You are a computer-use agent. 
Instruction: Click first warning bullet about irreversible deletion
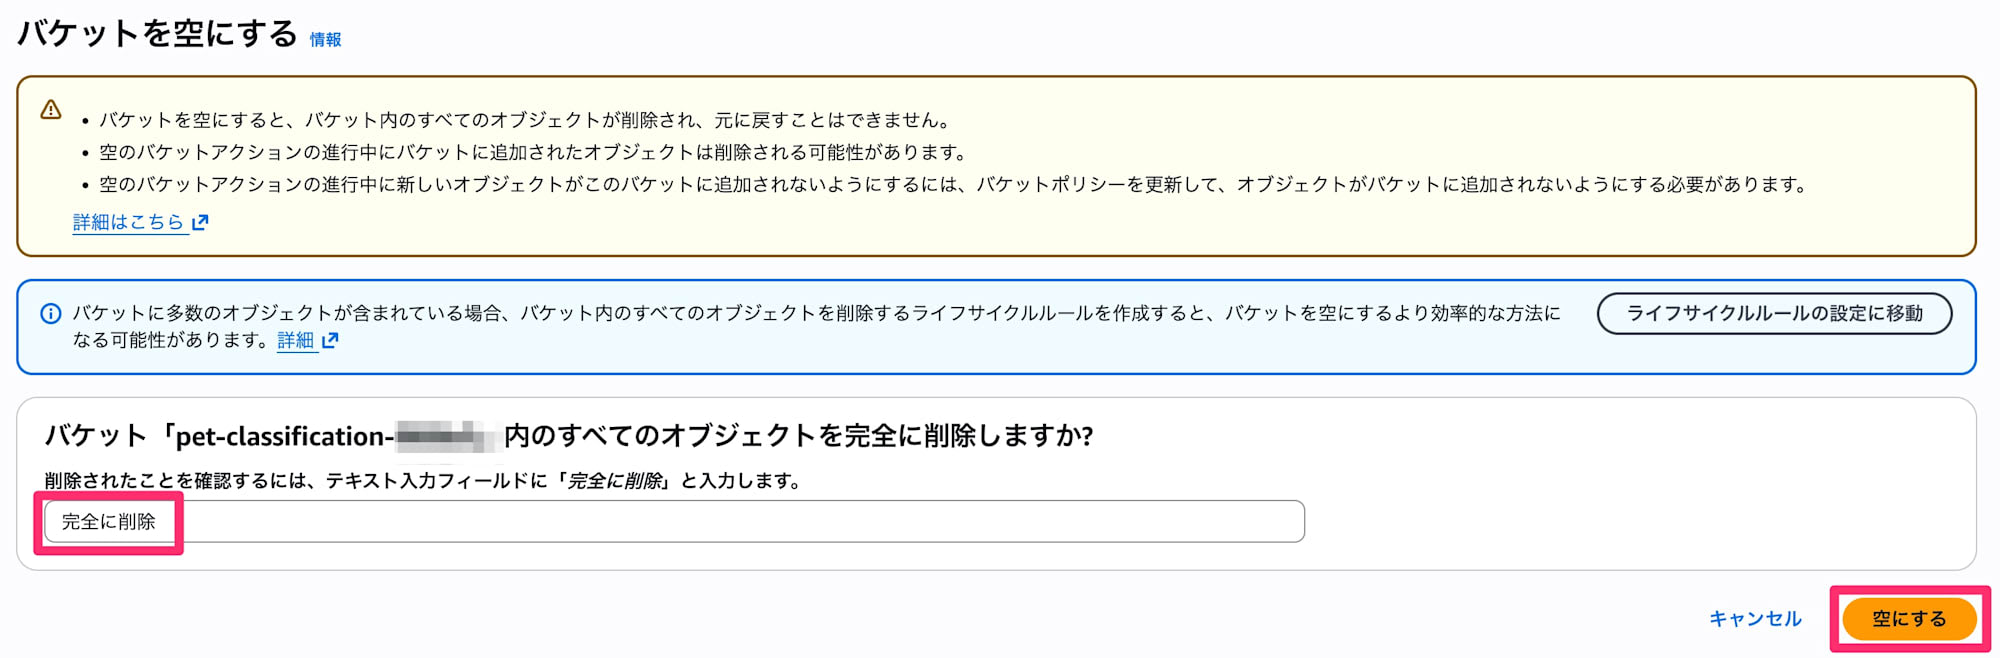(524, 120)
